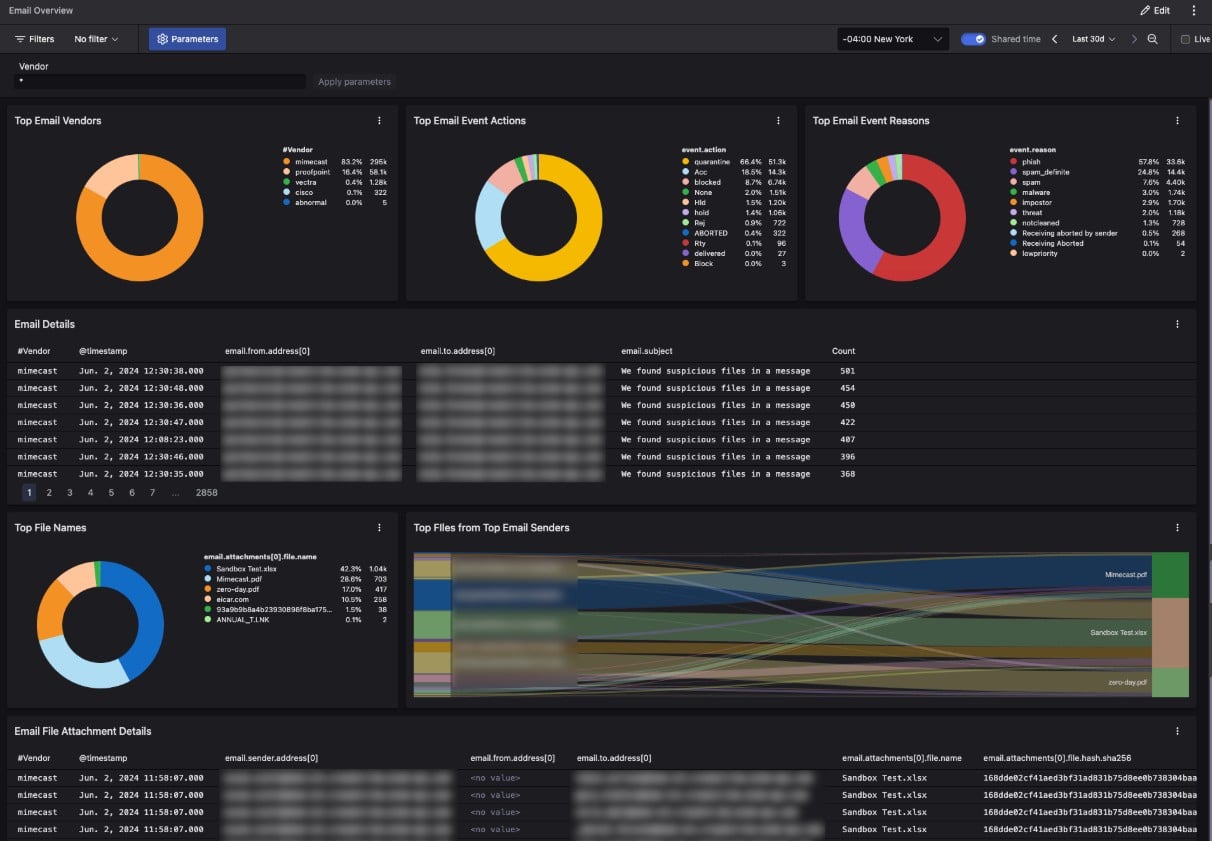
Task: Click the Vendor parameter input field
Action: coord(160,81)
